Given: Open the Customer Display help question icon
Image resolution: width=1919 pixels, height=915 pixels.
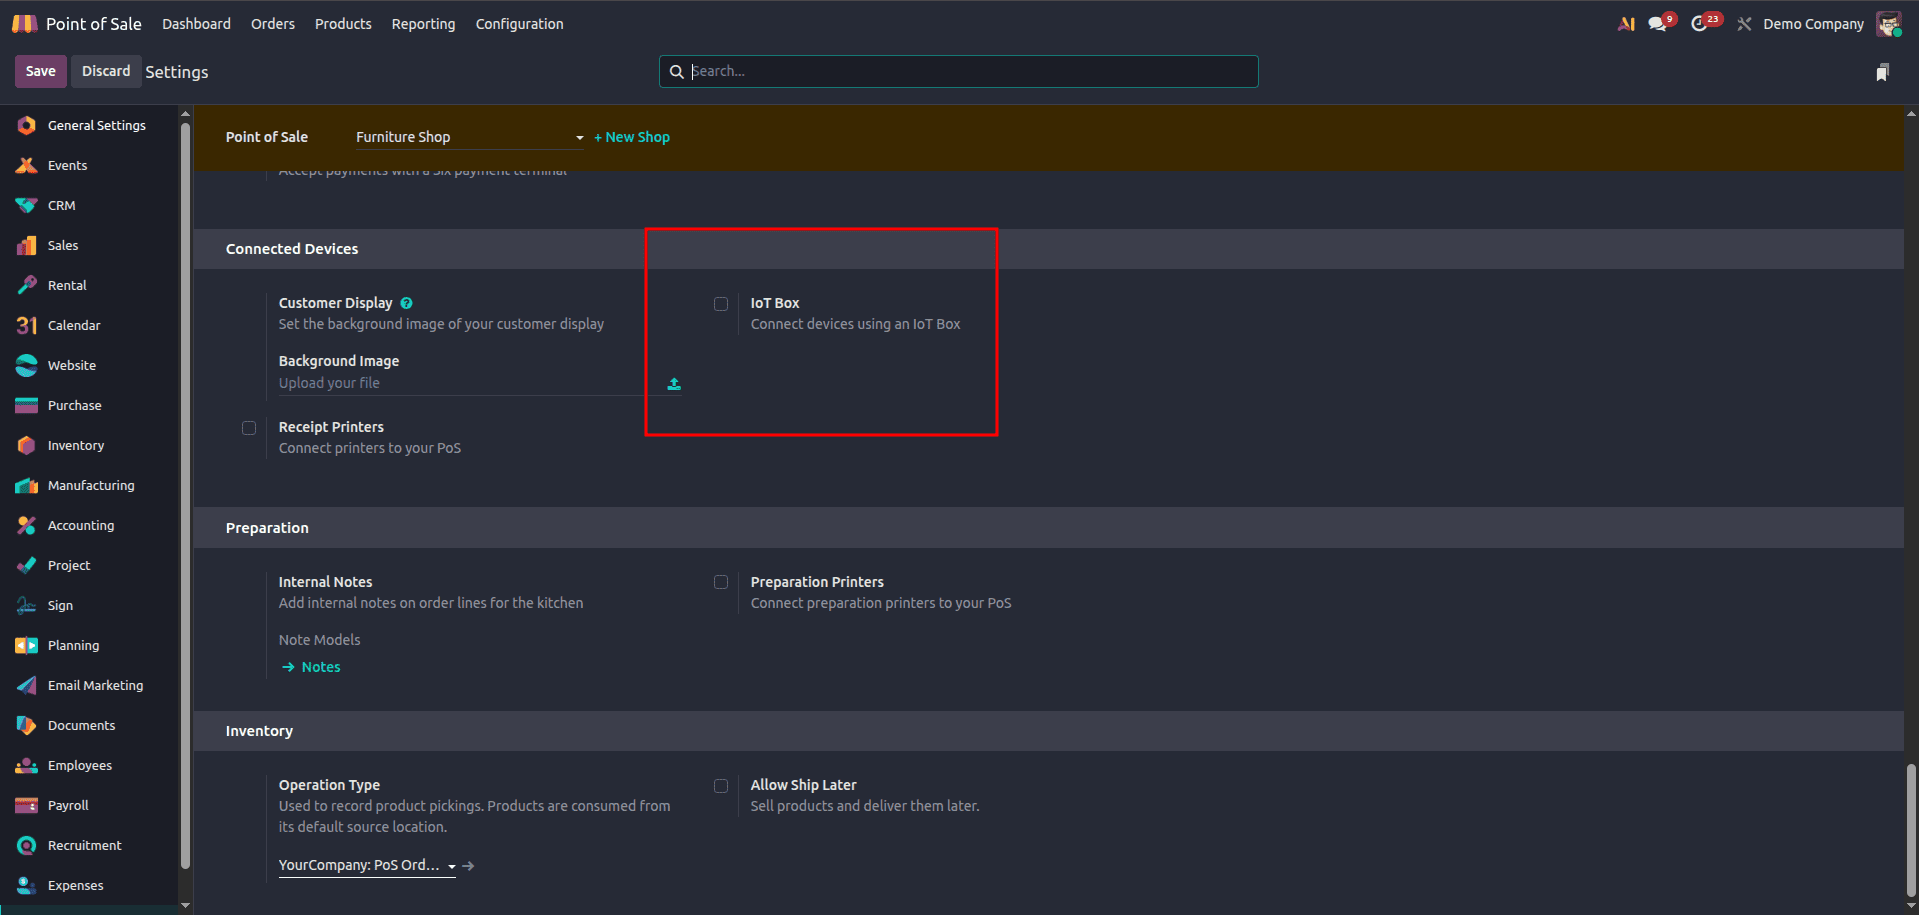Looking at the screenshot, I should pos(407,303).
